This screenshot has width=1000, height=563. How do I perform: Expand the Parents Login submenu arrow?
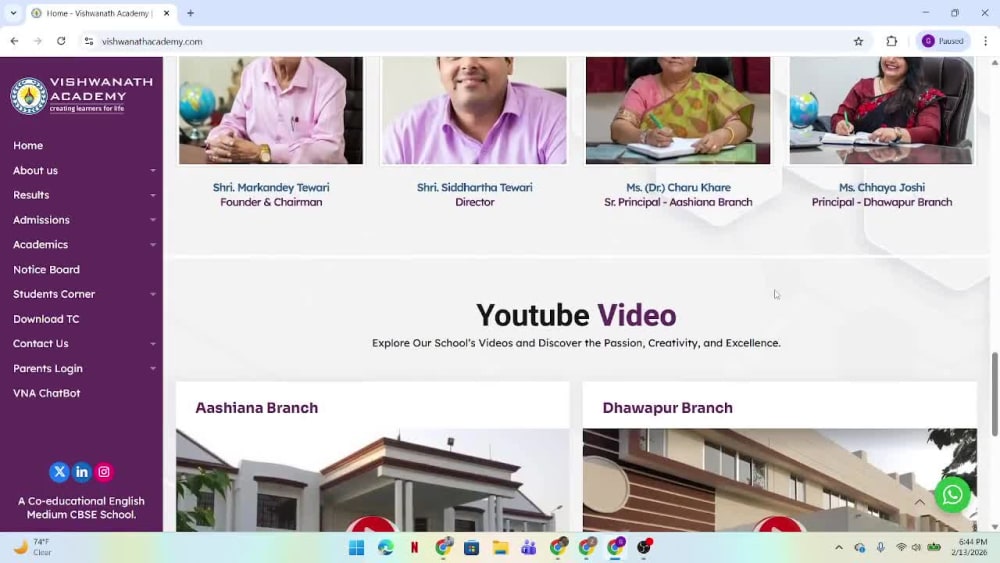click(153, 369)
